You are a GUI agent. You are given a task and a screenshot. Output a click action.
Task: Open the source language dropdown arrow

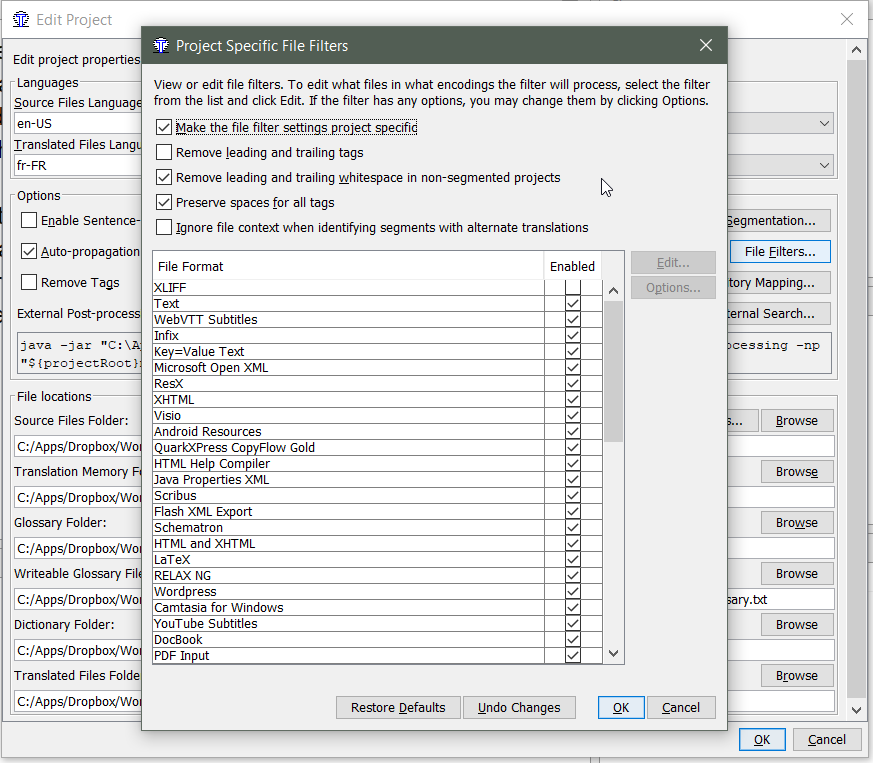coord(824,124)
